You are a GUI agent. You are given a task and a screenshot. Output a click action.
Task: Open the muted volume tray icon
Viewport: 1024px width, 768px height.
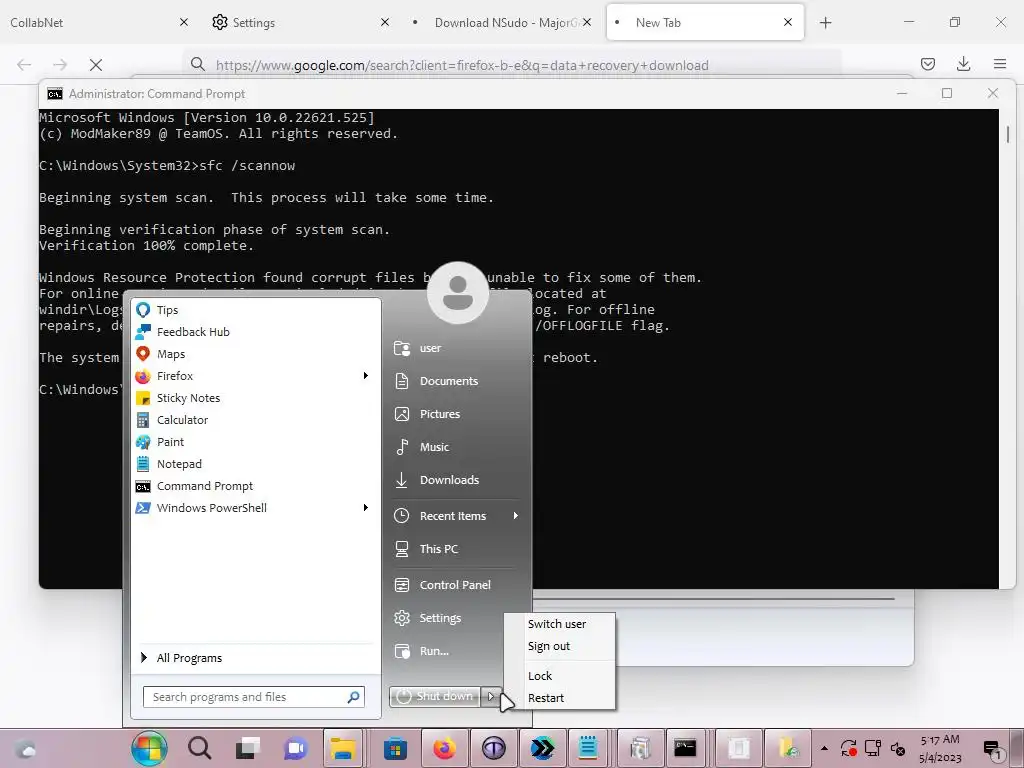point(898,748)
